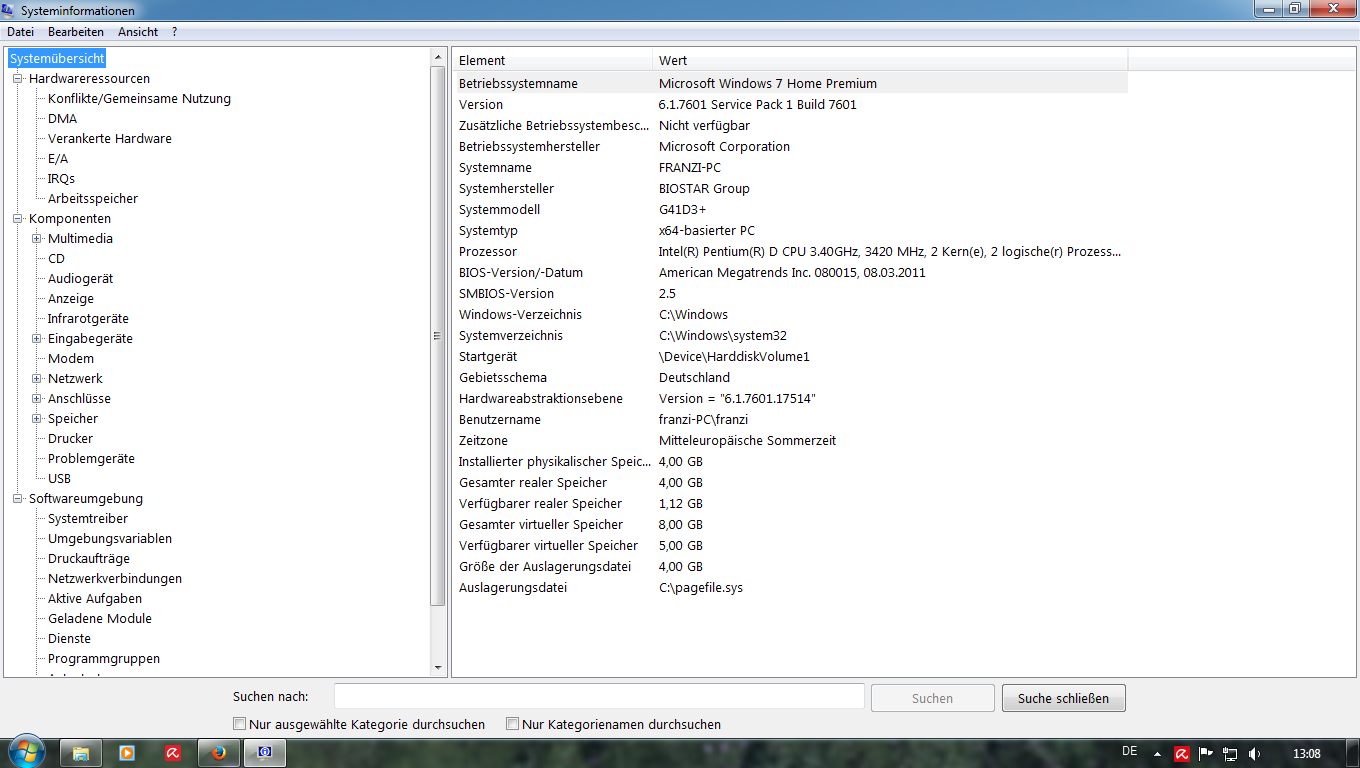Click the clock in the taskbar

coord(1306,753)
